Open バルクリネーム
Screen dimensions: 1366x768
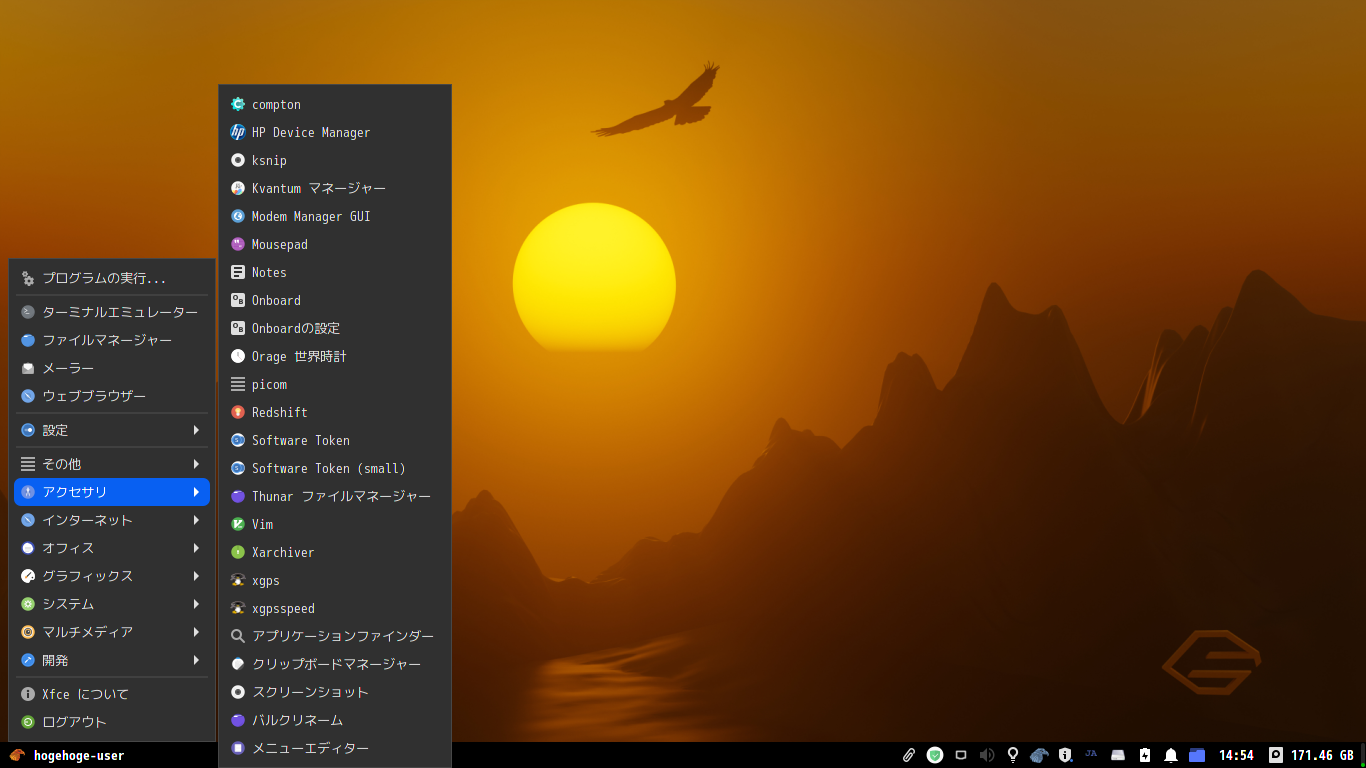pyautogui.click(x=335, y=720)
